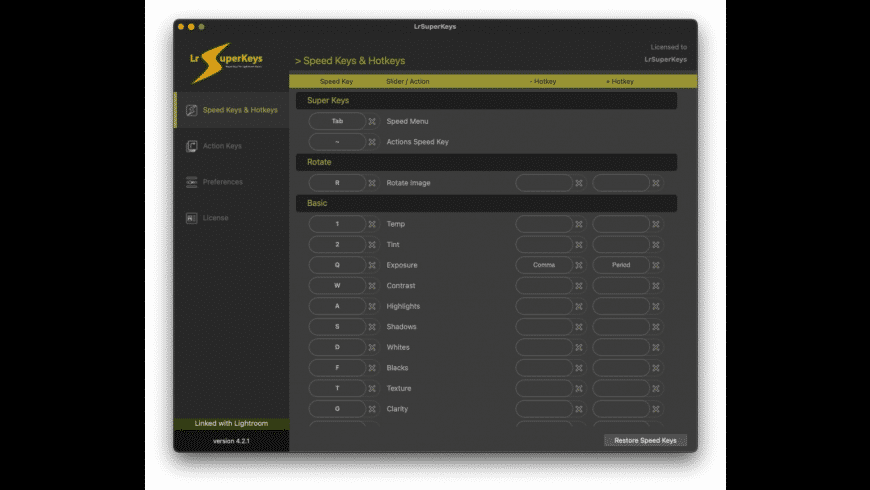The height and width of the screenshot is (490, 870).
Task: Clear the W speed key for Contrast
Action: click(372, 286)
